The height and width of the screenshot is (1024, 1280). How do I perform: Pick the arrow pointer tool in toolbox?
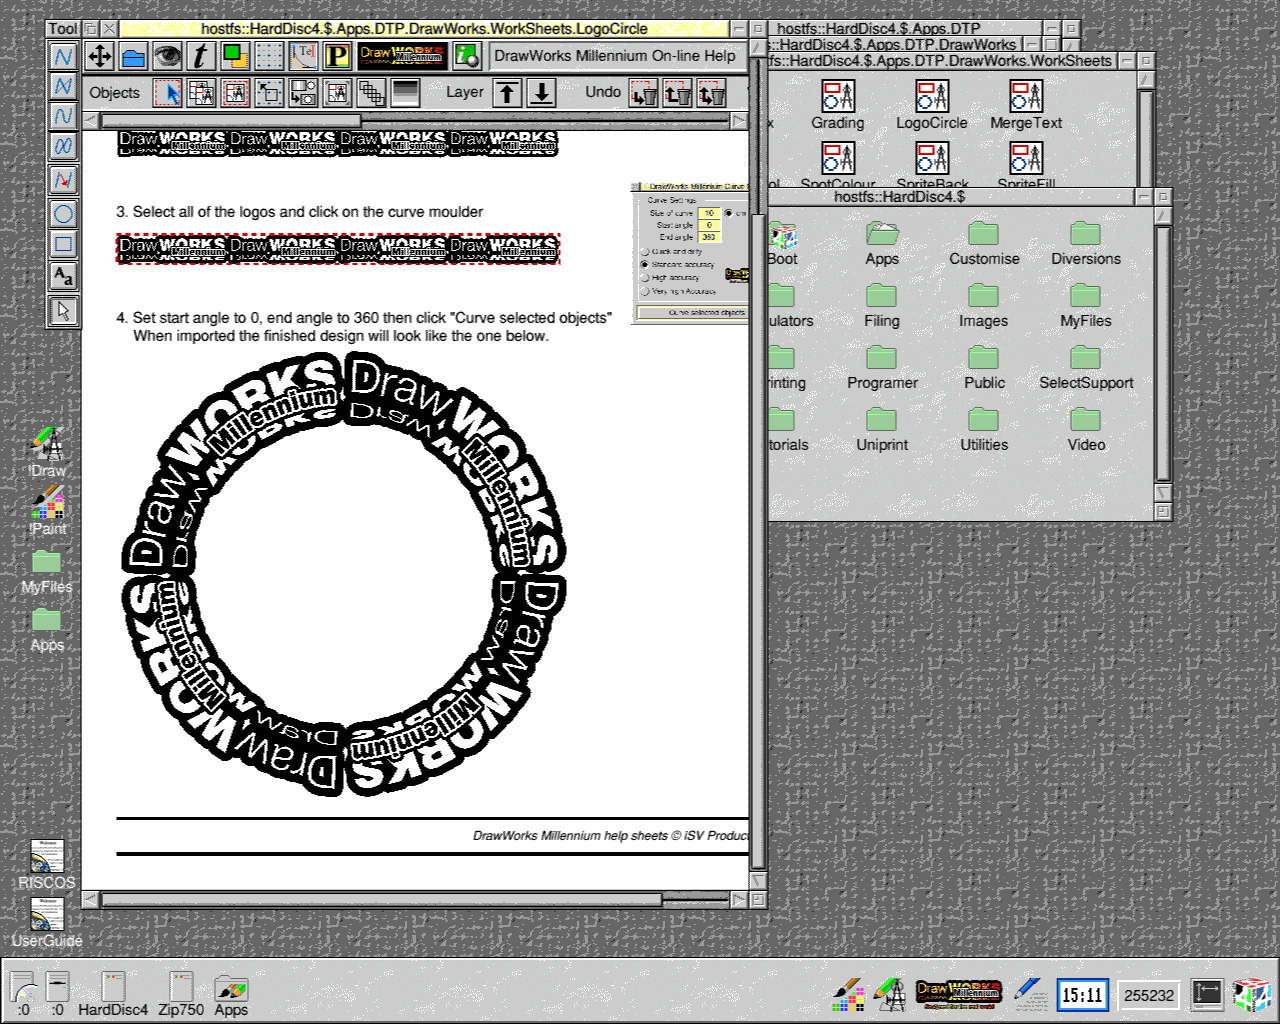63,311
